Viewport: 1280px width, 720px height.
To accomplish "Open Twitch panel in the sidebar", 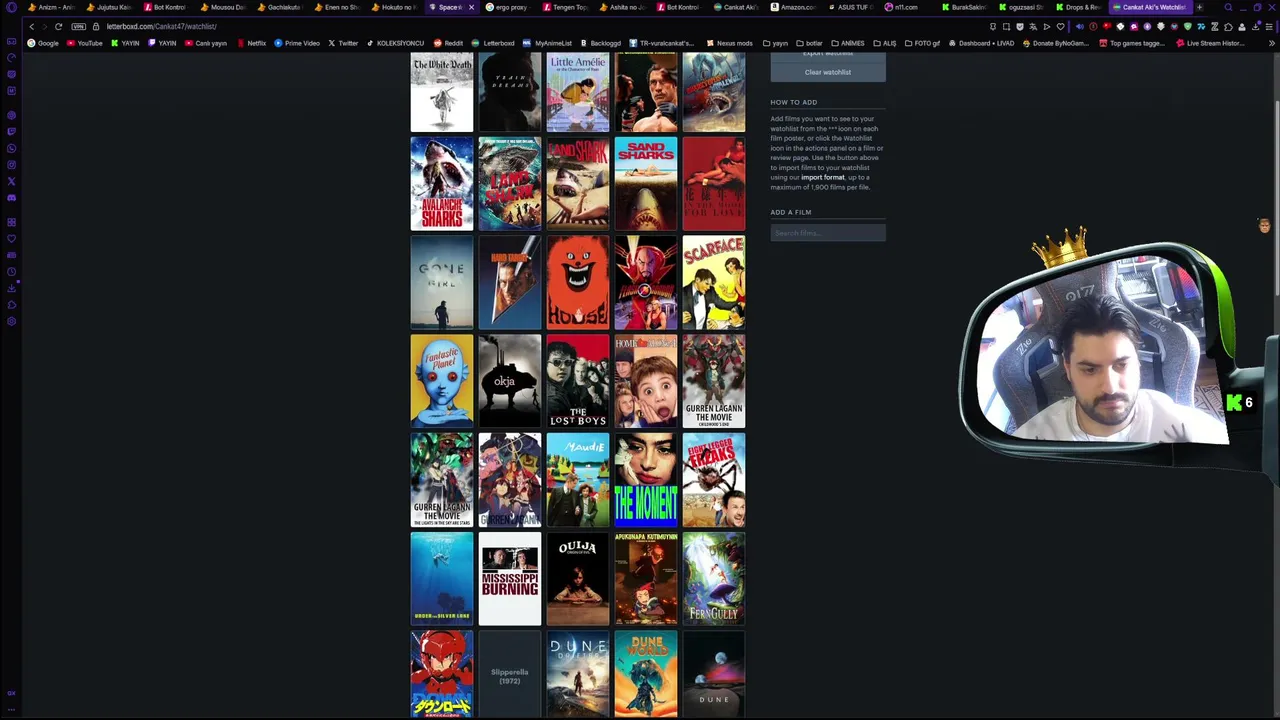I will pyautogui.click(x=11, y=131).
